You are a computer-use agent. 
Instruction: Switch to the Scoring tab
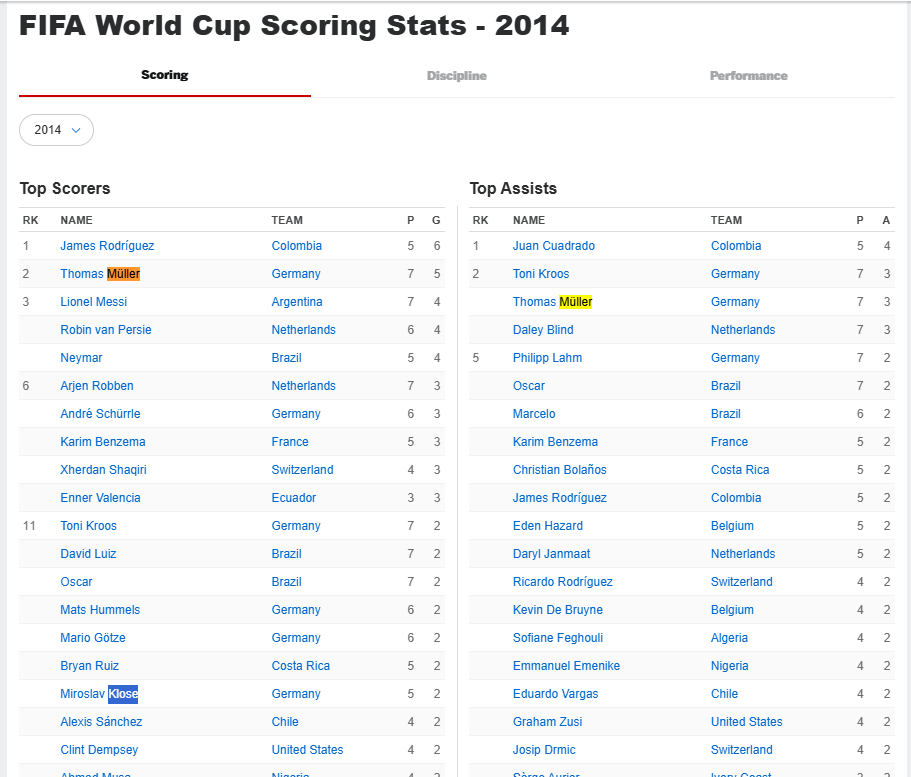click(x=164, y=75)
